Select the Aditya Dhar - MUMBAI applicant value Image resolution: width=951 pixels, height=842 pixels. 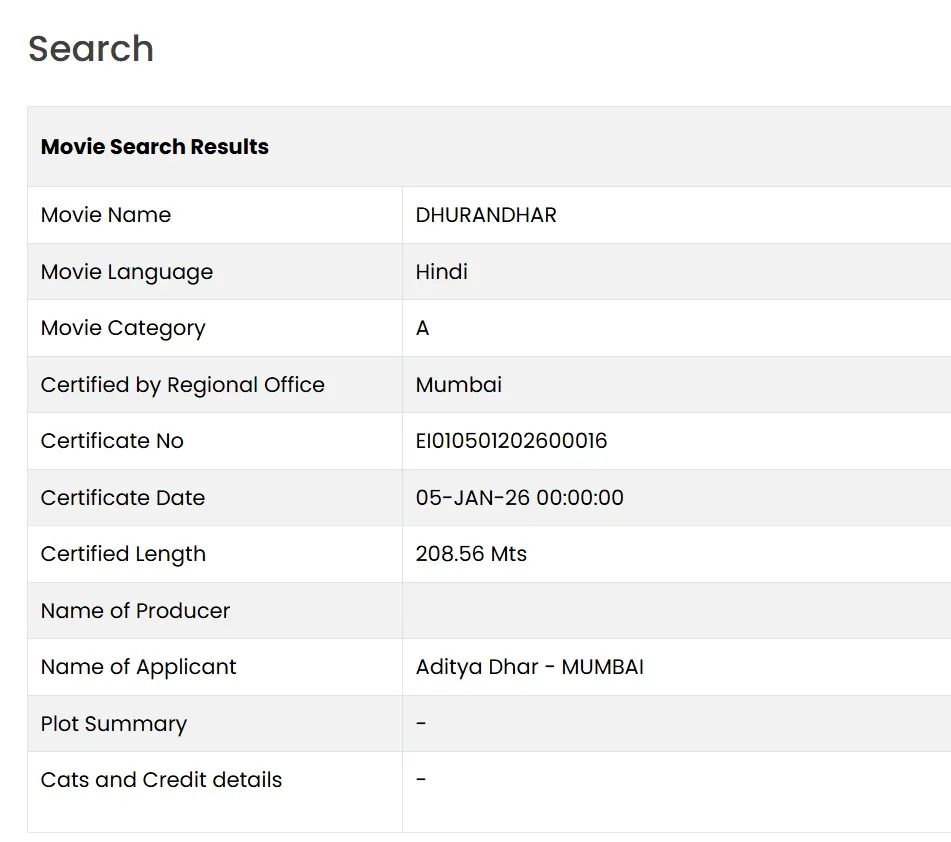click(530, 667)
